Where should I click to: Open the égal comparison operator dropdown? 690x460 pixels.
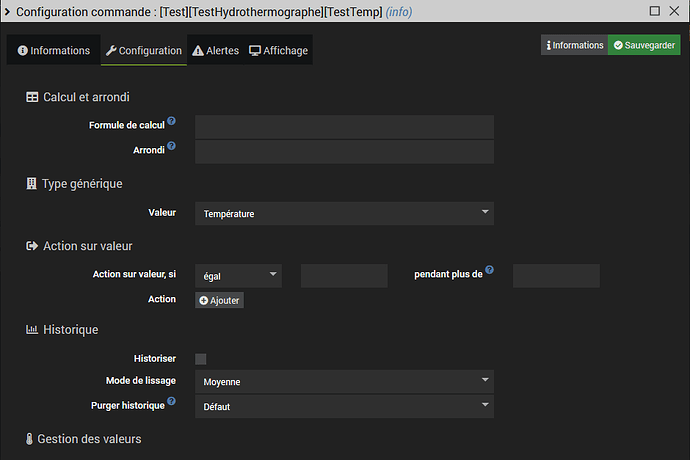point(238,275)
